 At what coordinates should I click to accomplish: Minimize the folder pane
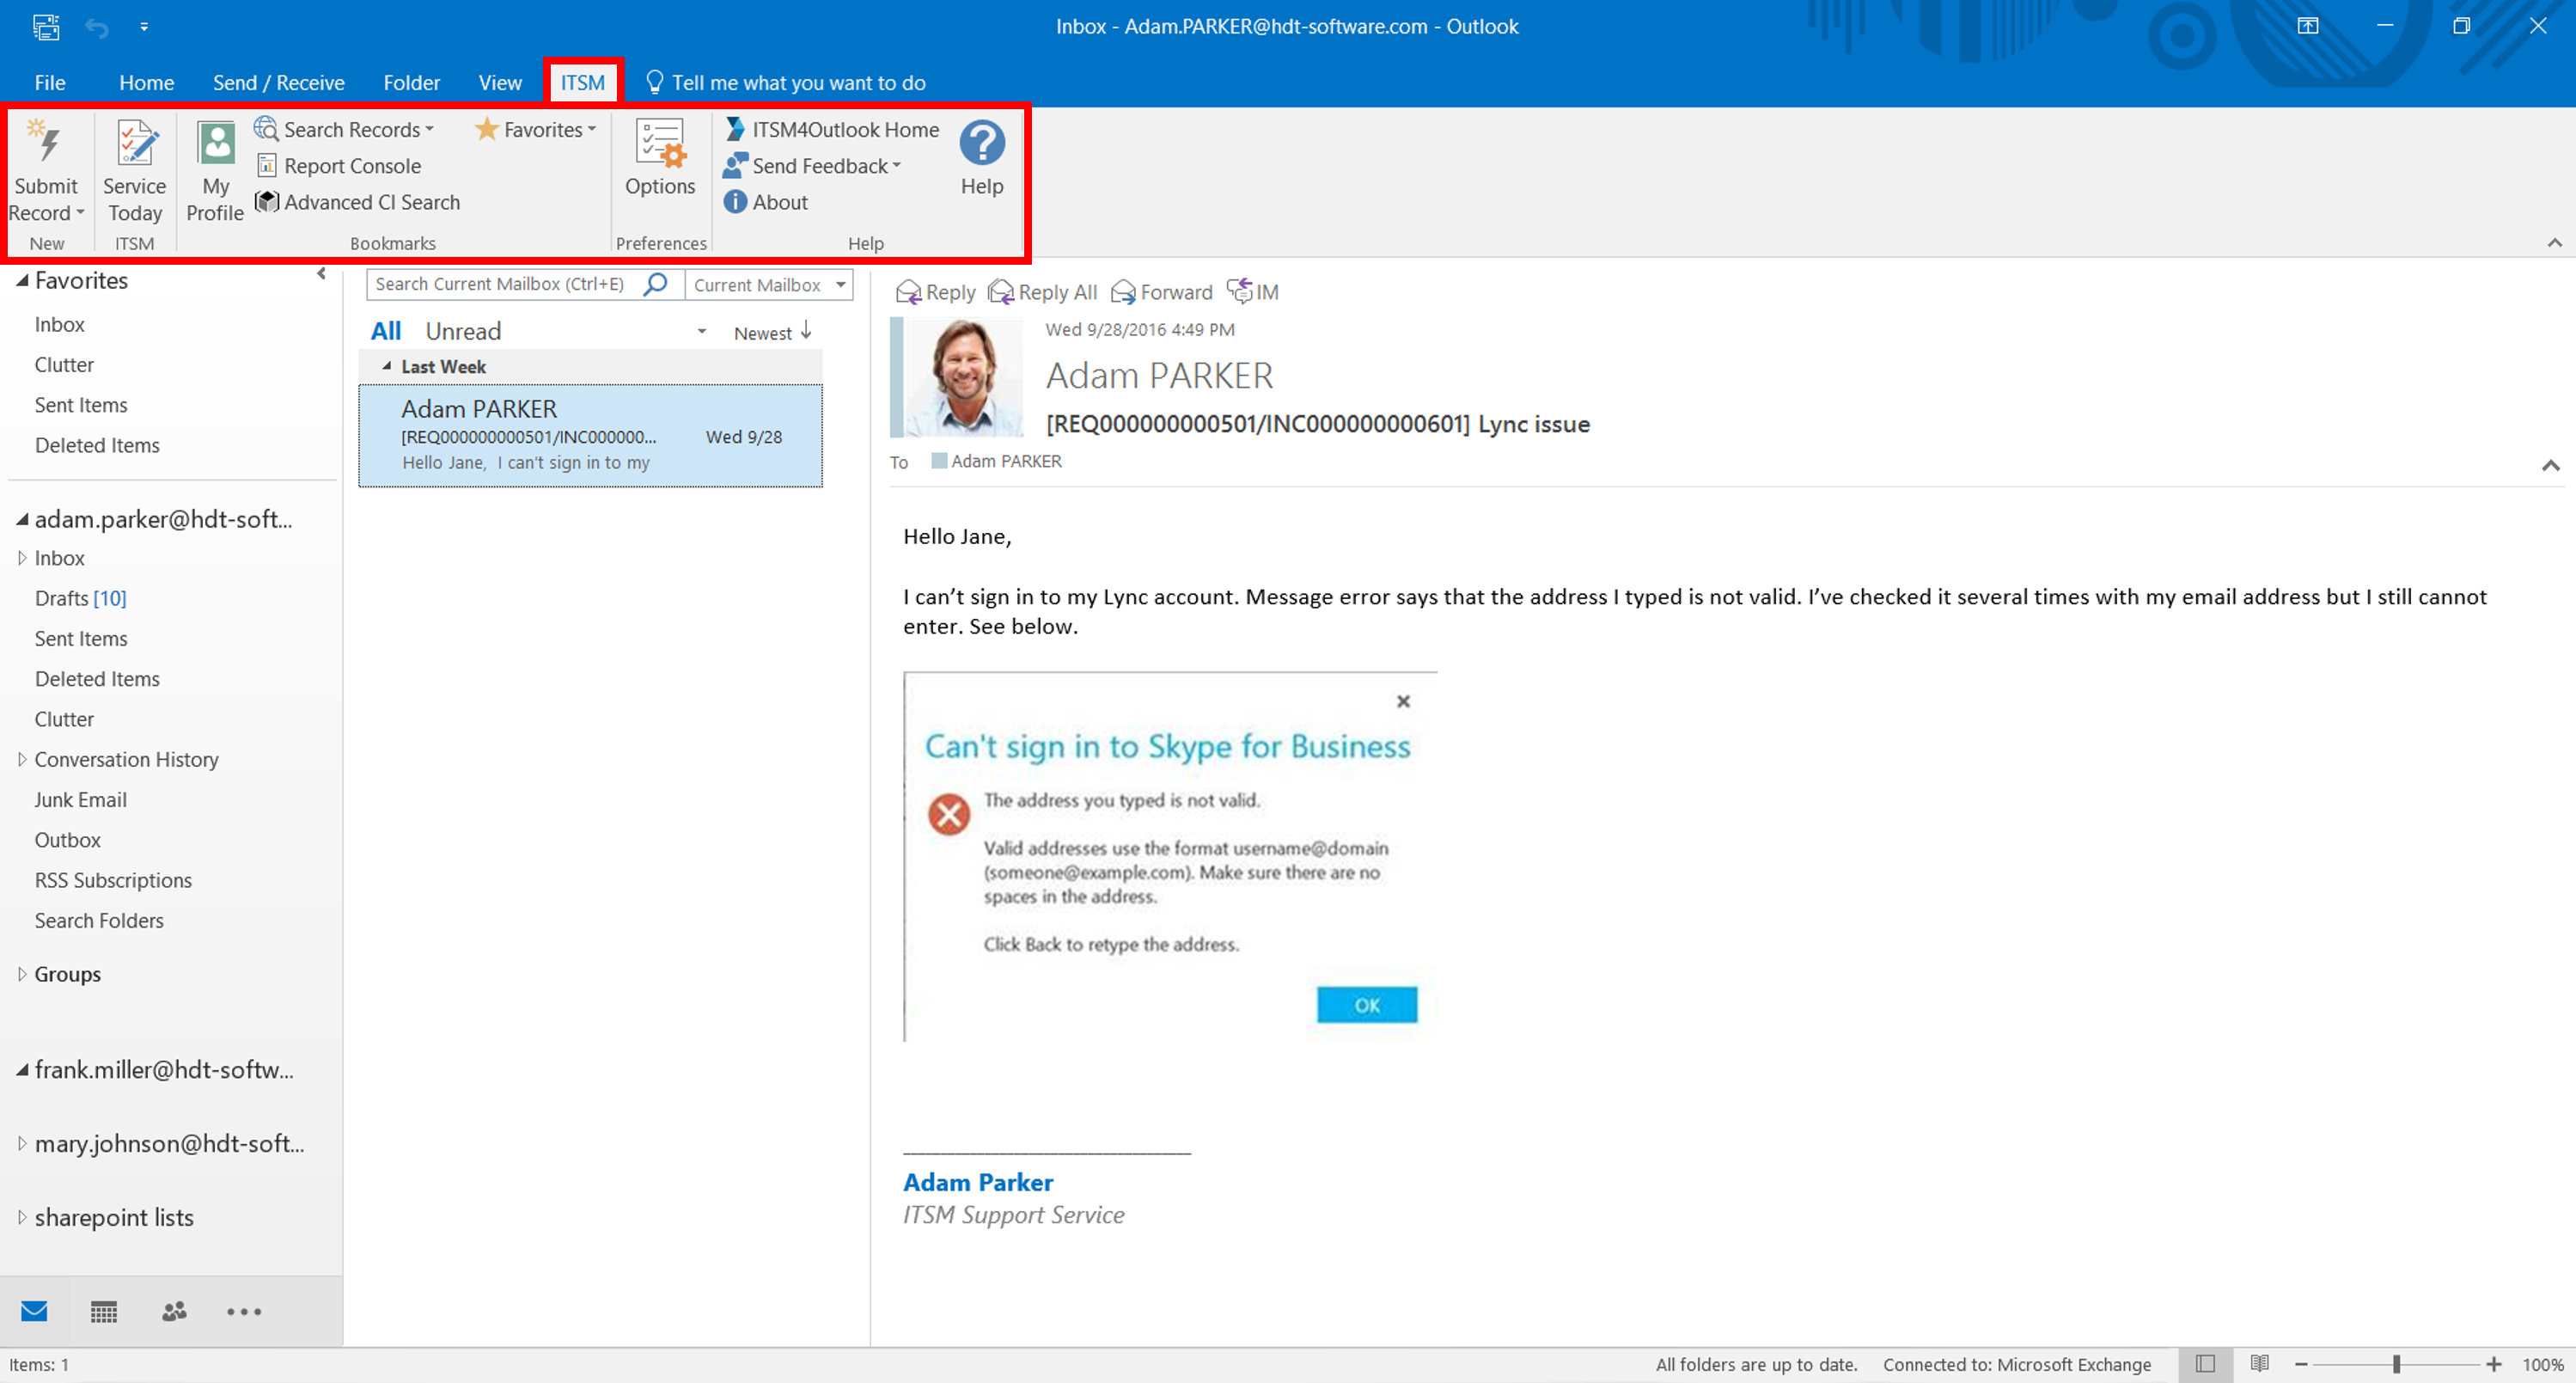tap(321, 273)
